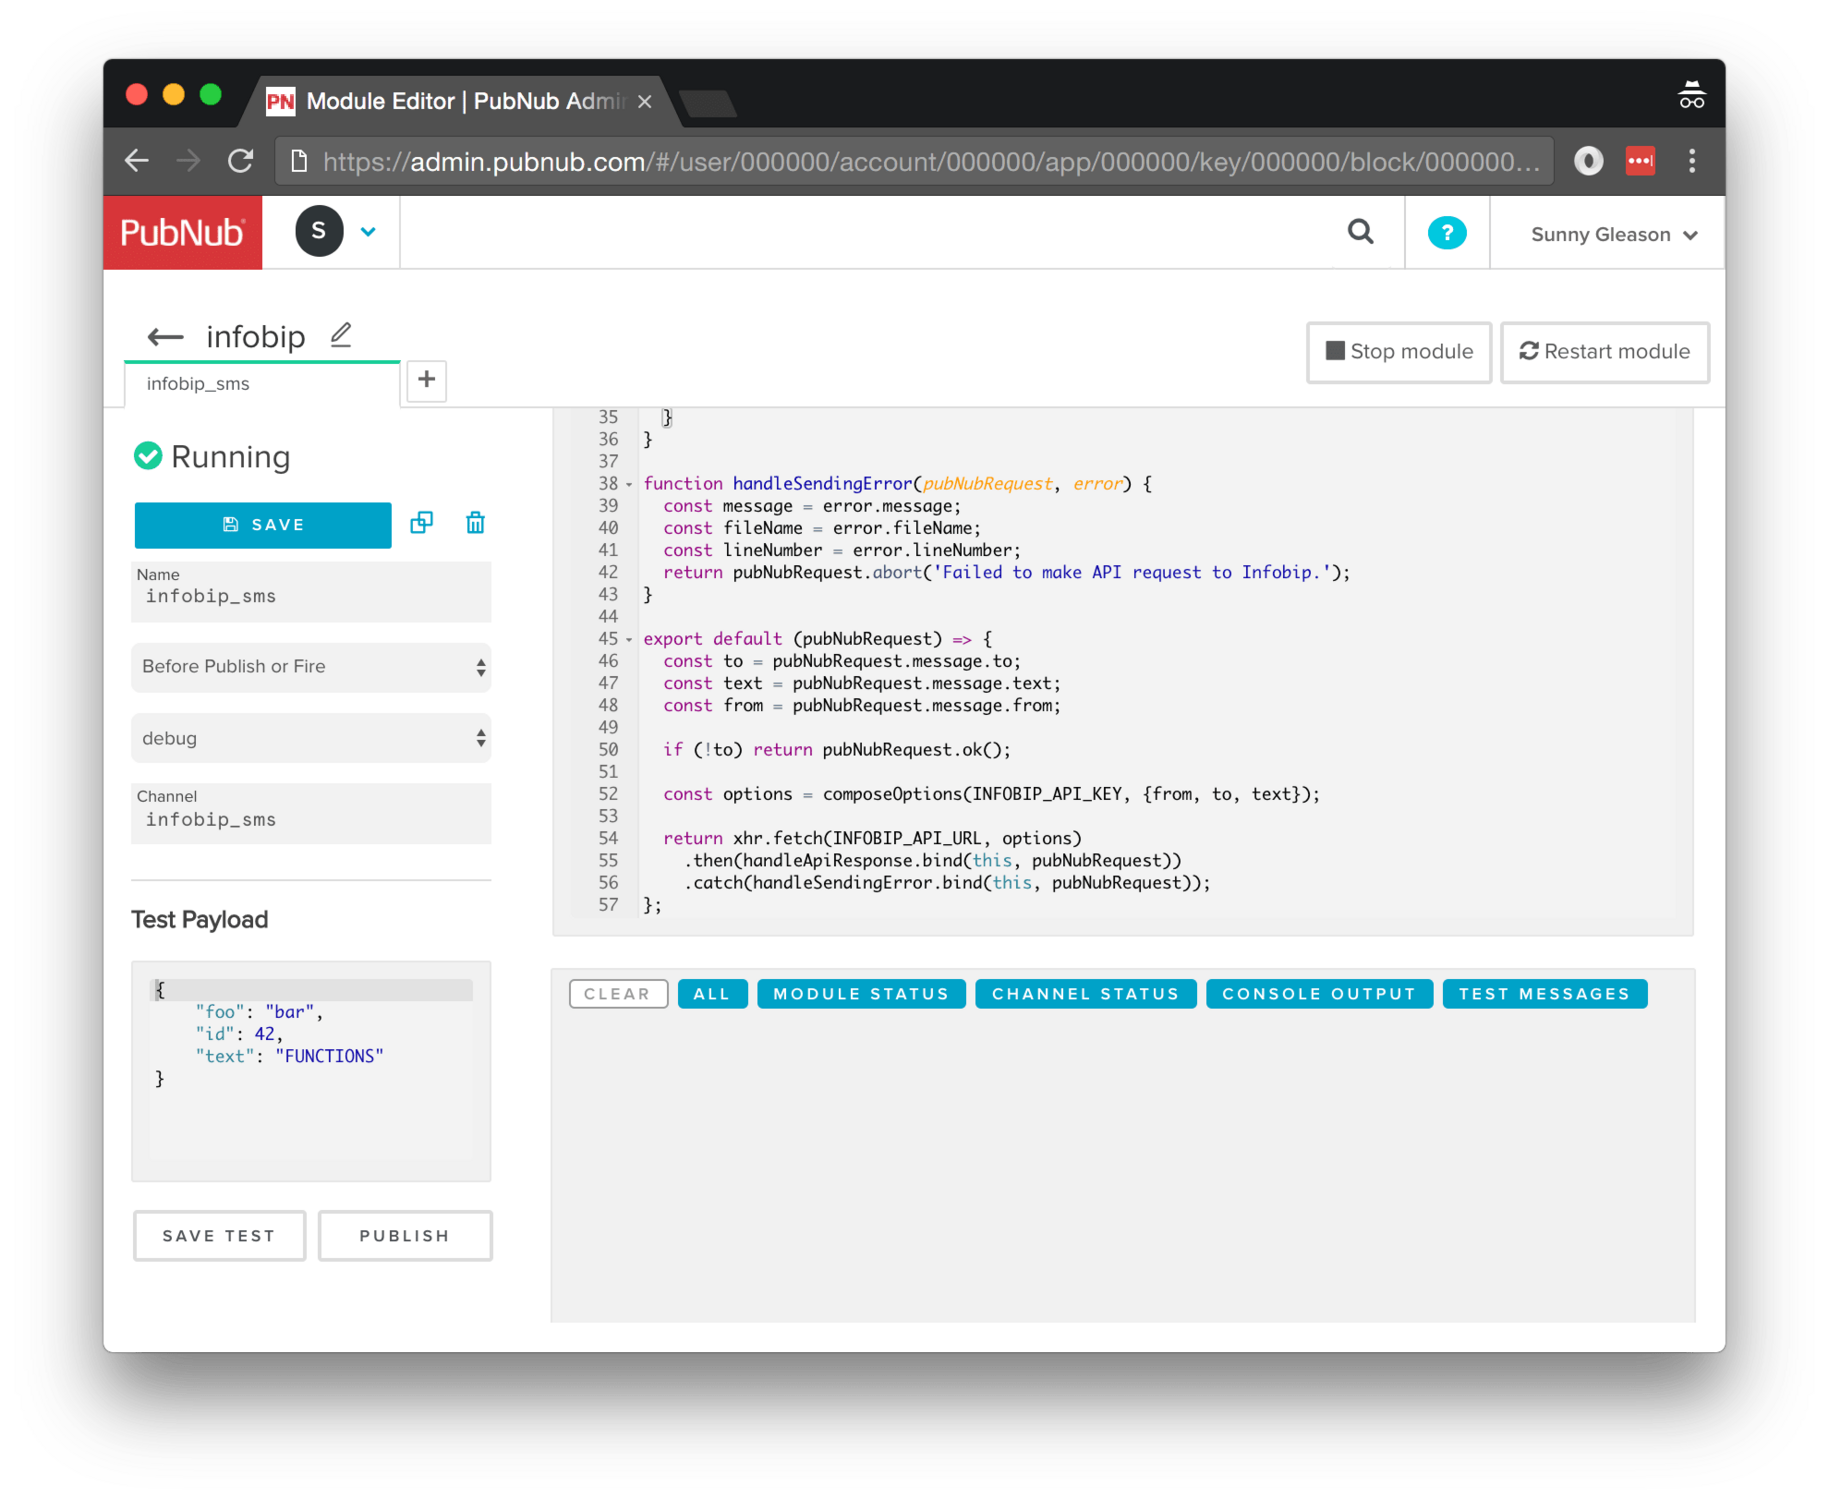The image size is (1829, 1500).
Task: Open the Before Publish or Fire dropdown
Action: [x=311, y=667]
